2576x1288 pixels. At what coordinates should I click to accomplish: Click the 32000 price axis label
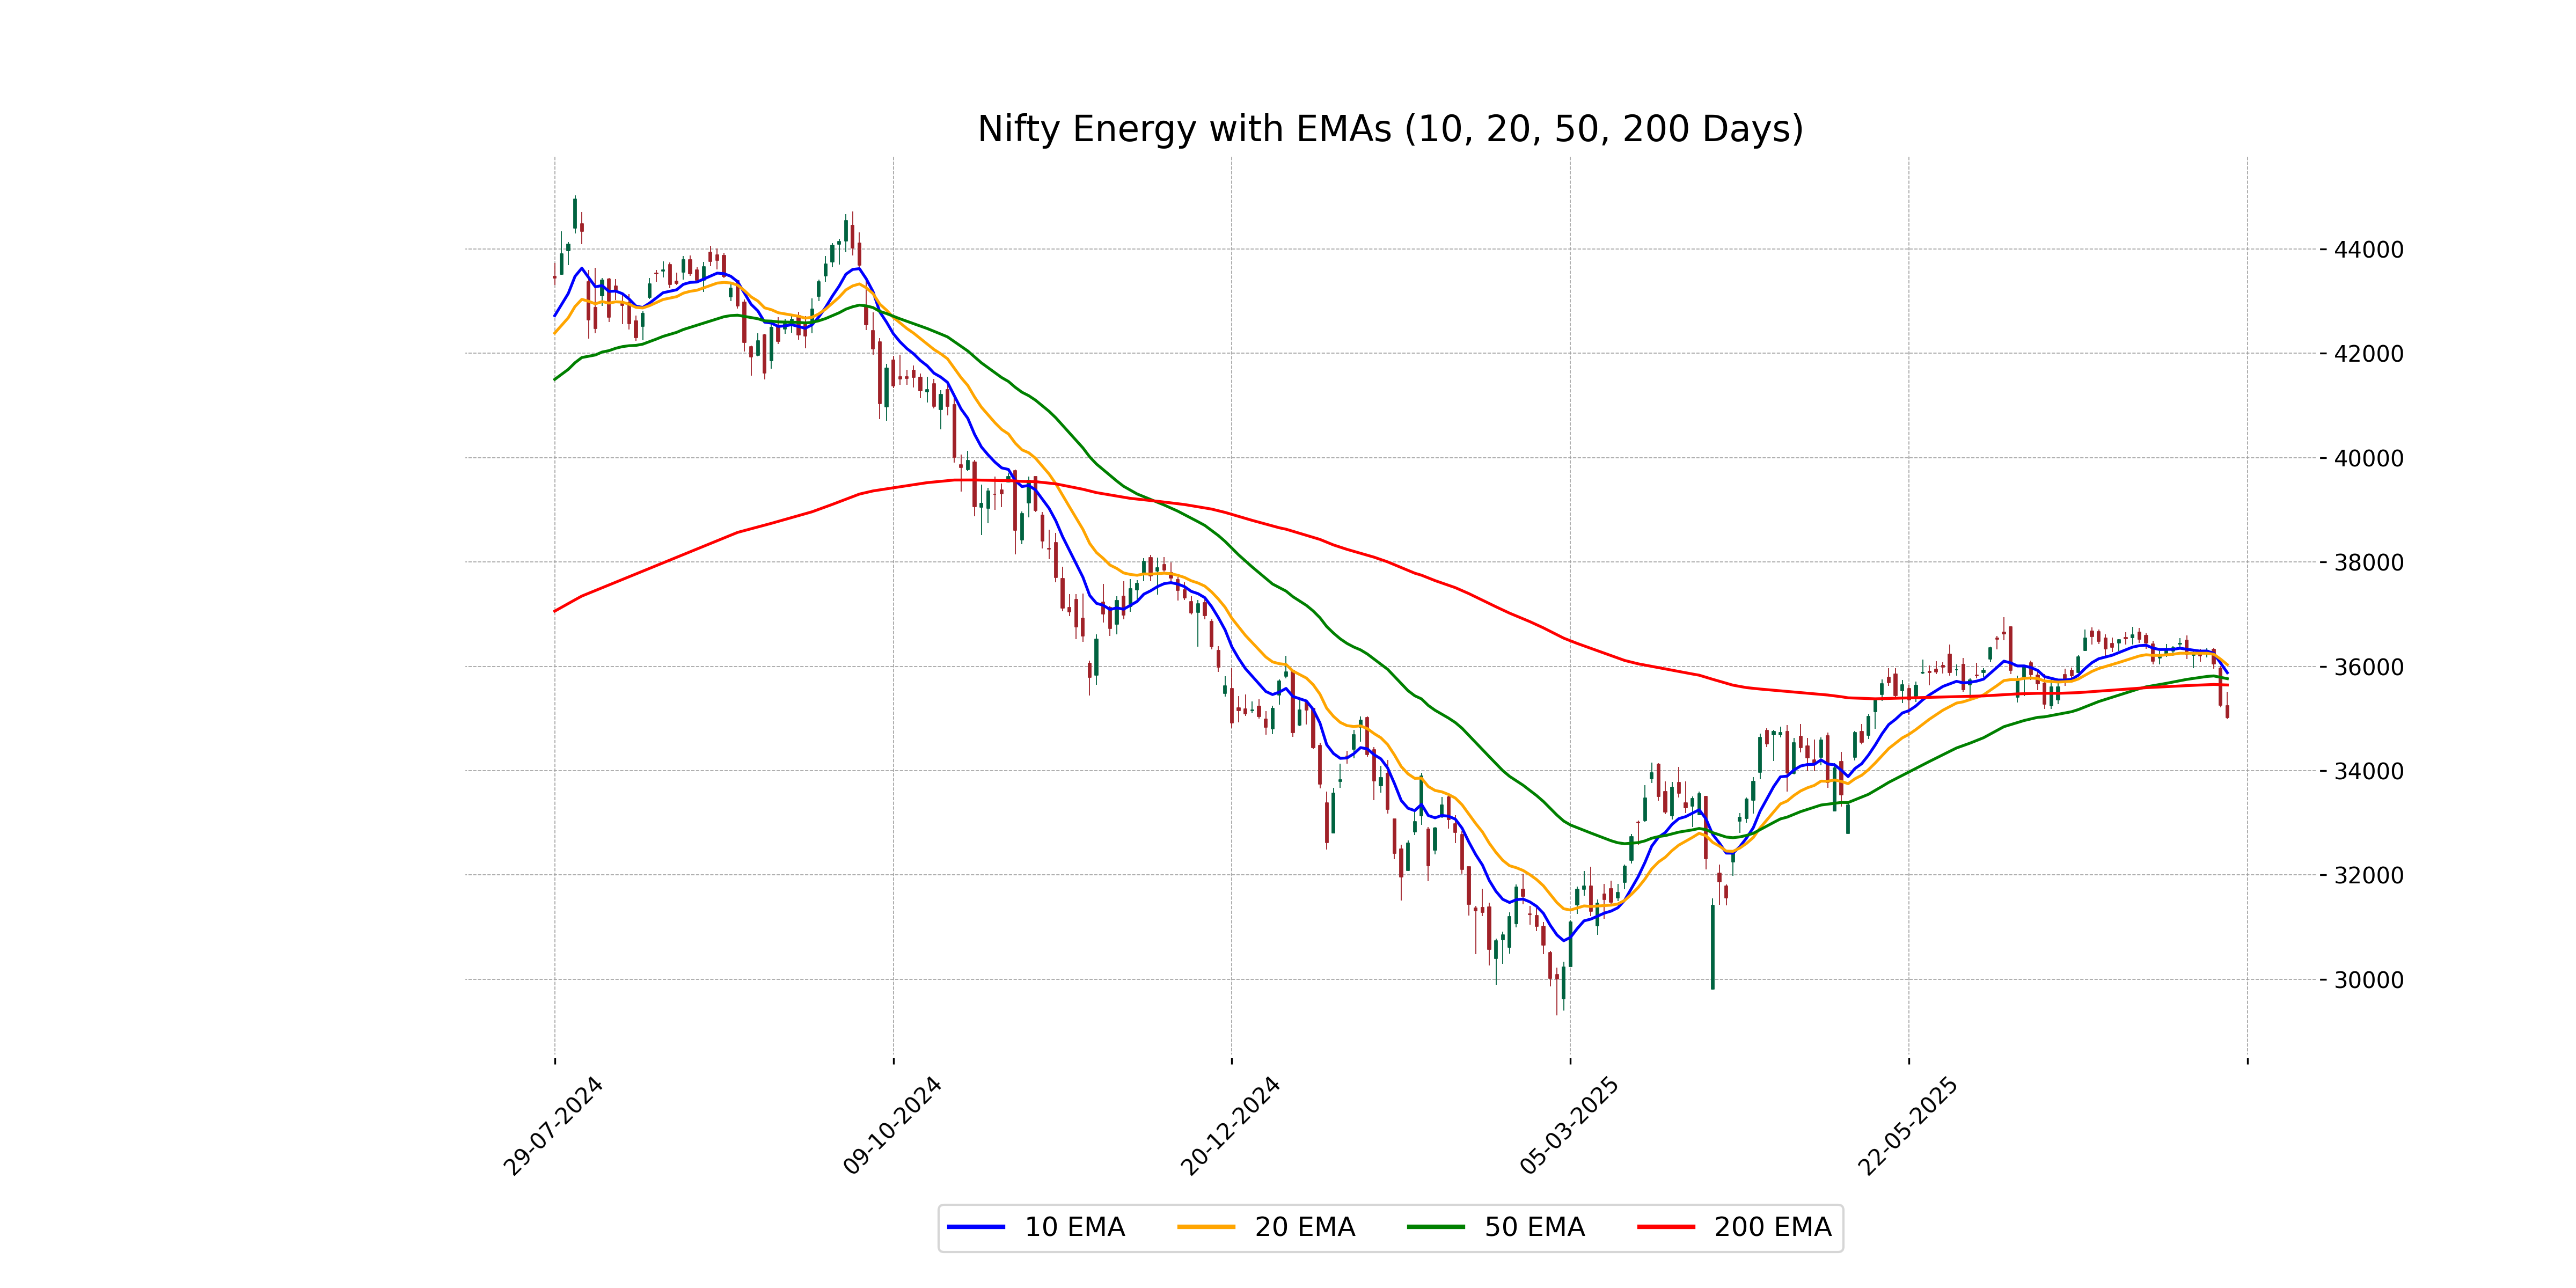tap(2368, 876)
